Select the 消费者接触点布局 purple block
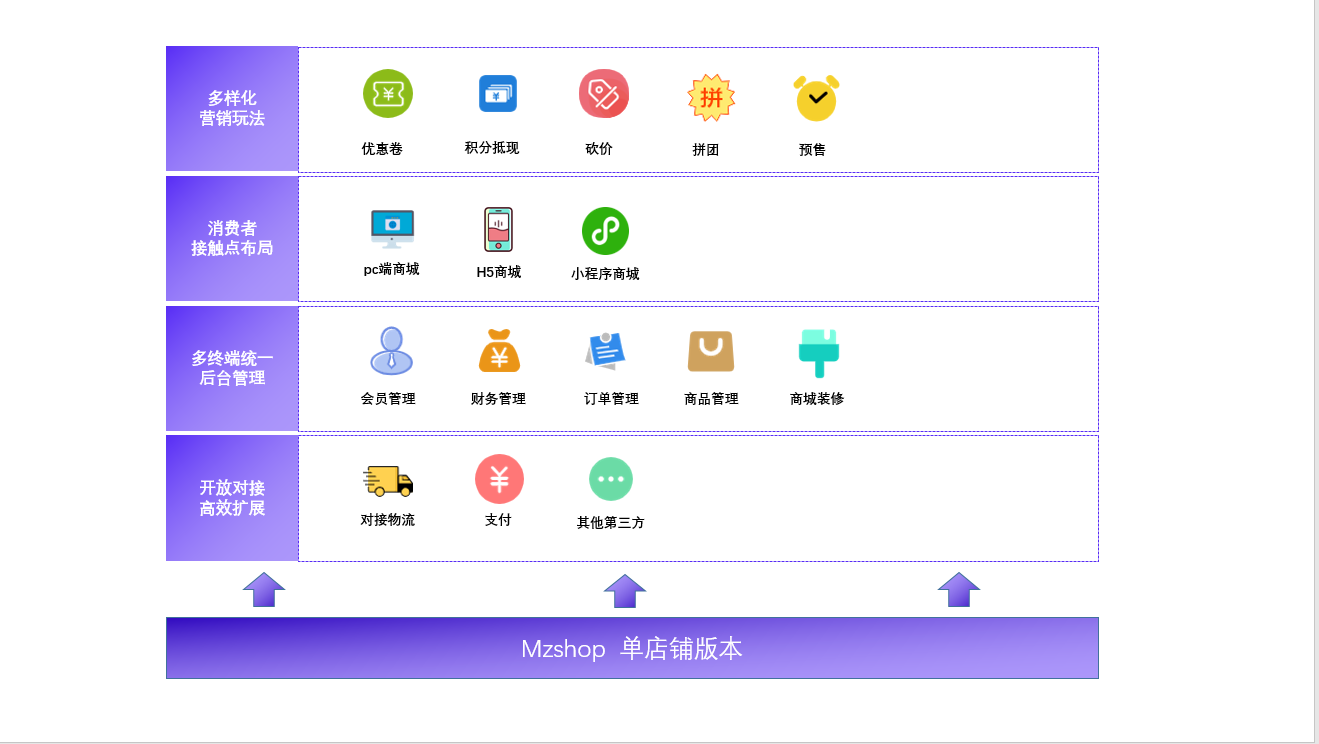Image resolution: width=1319 pixels, height=744 pixels. point(232,238)
